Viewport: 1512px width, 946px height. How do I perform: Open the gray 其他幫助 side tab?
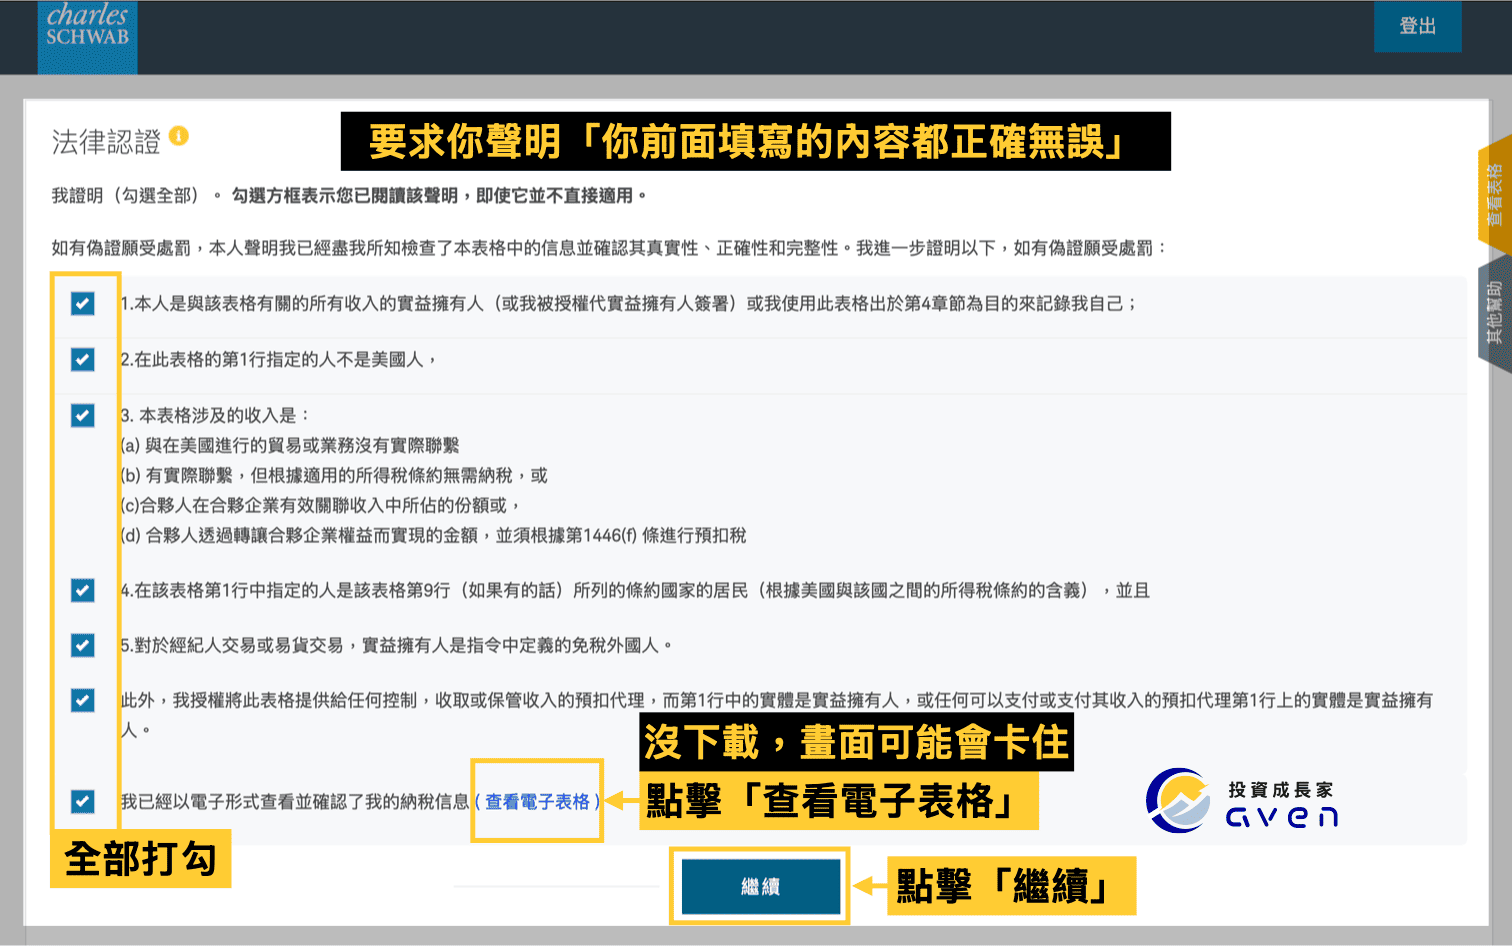(1494, 314)
